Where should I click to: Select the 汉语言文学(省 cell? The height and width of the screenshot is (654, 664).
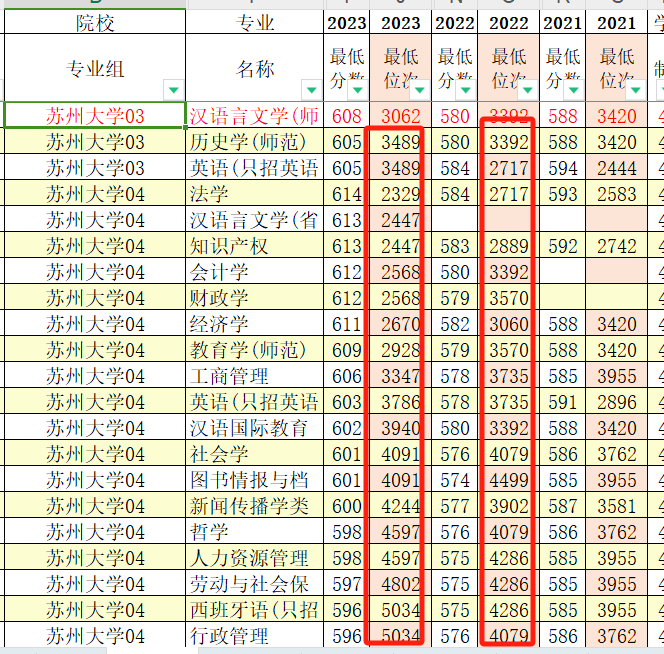coord(255,220)
